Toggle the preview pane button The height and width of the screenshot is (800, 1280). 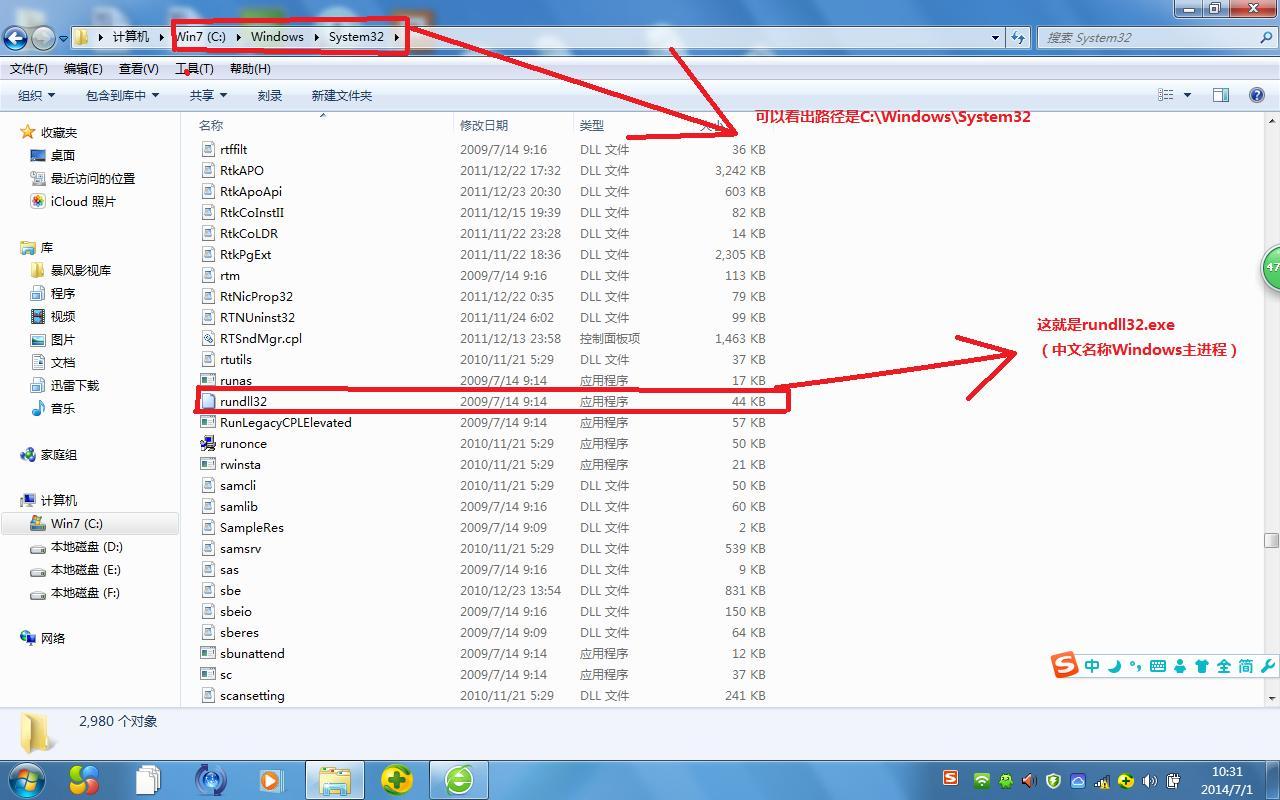point(1221,95)
